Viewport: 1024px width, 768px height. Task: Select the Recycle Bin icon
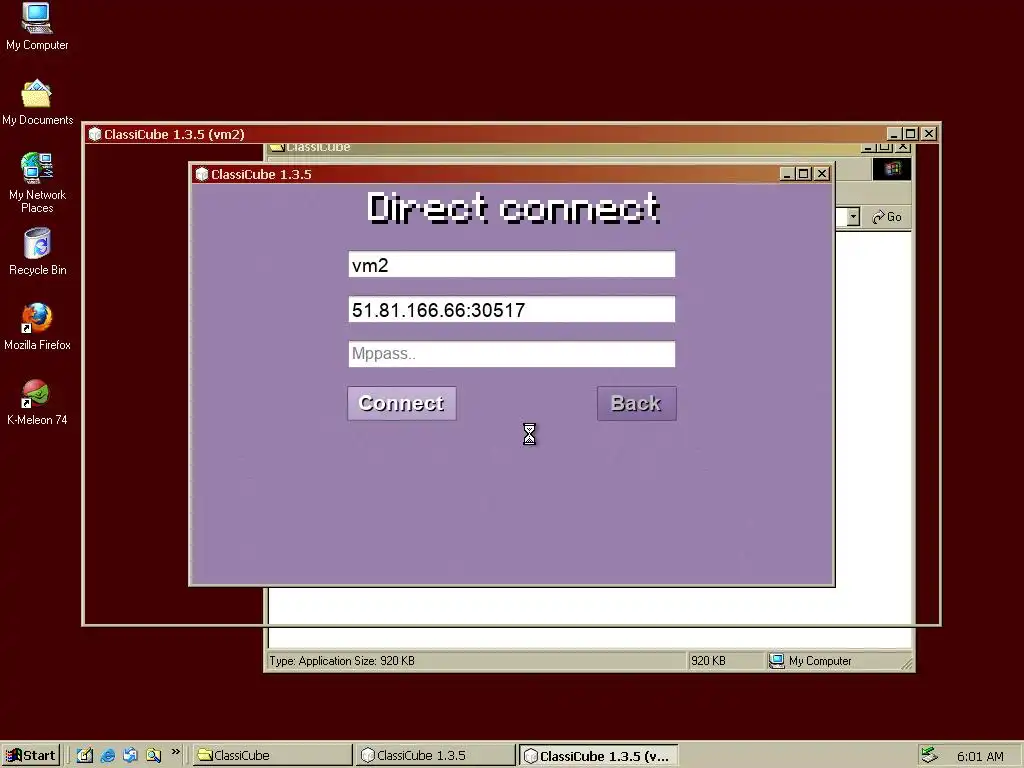(x=37, y=251)
